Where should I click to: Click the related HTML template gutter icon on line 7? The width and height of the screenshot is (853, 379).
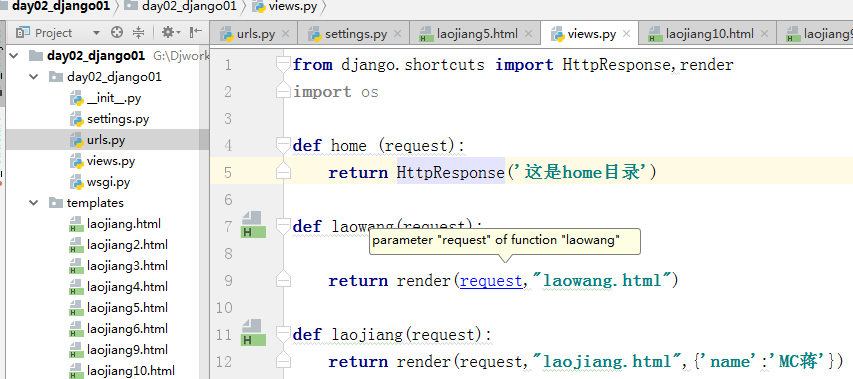tap(253, 225)
